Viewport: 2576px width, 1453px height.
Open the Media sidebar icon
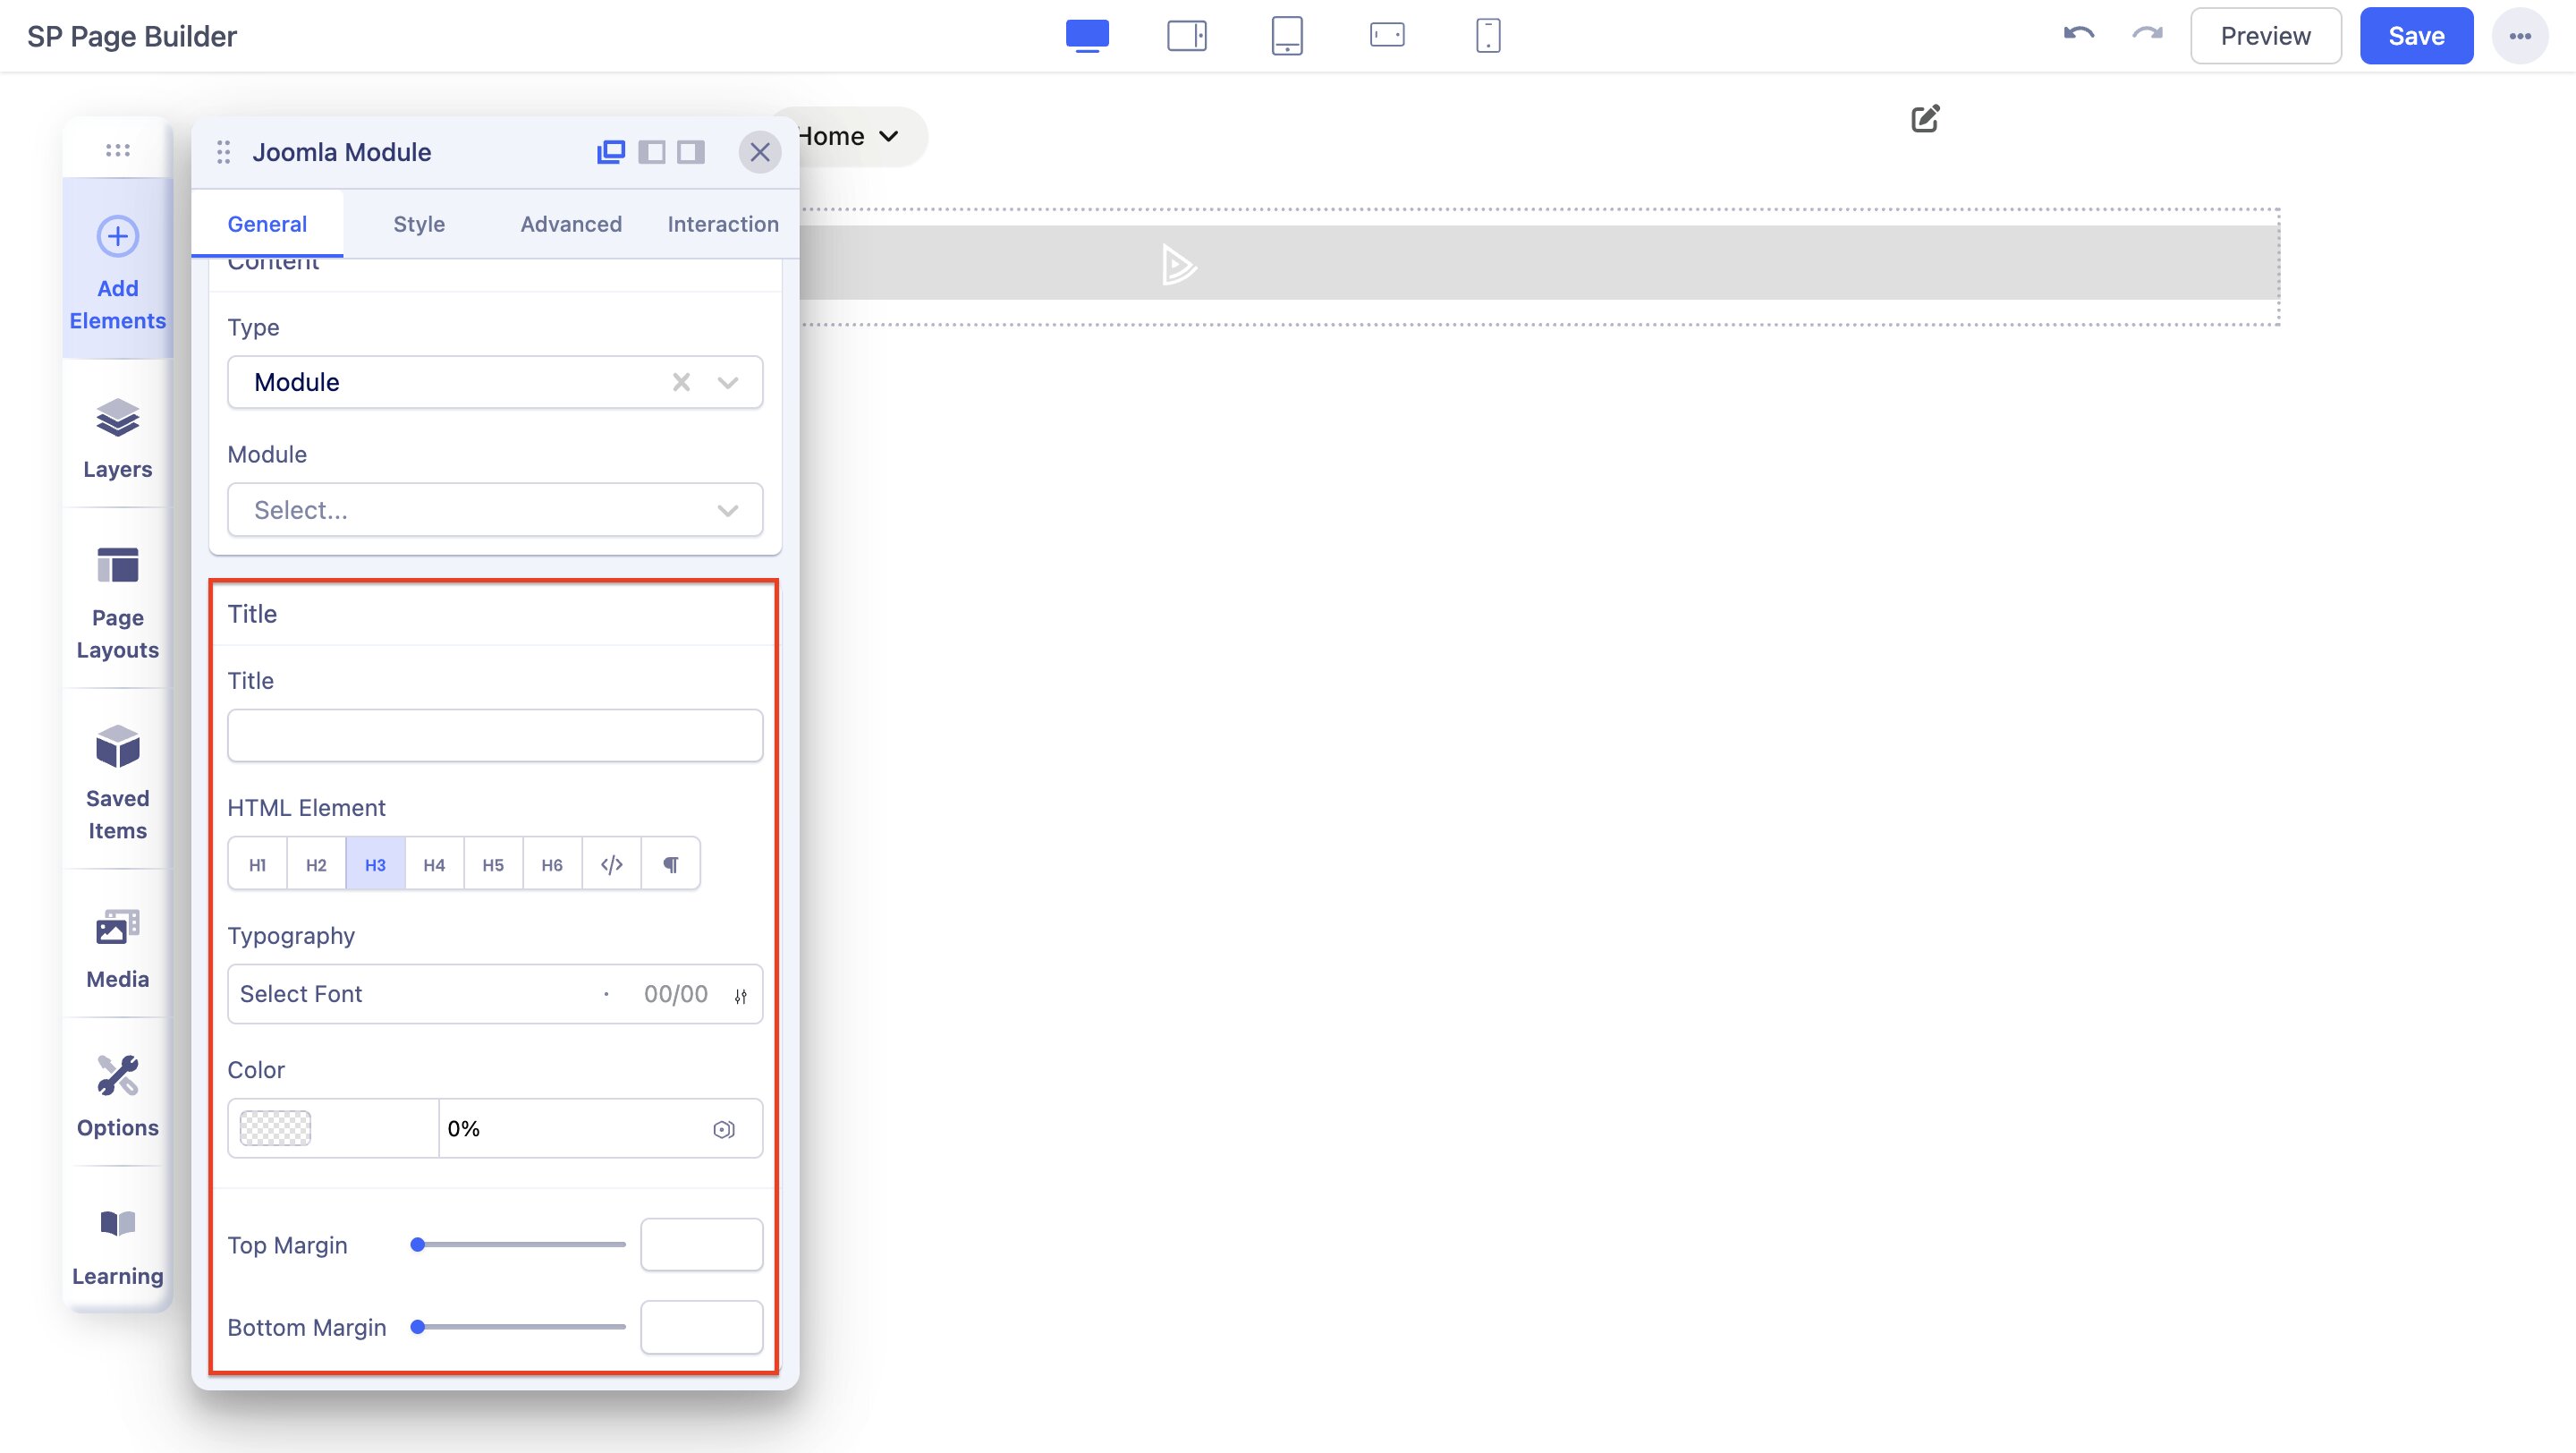click(117, 947)
